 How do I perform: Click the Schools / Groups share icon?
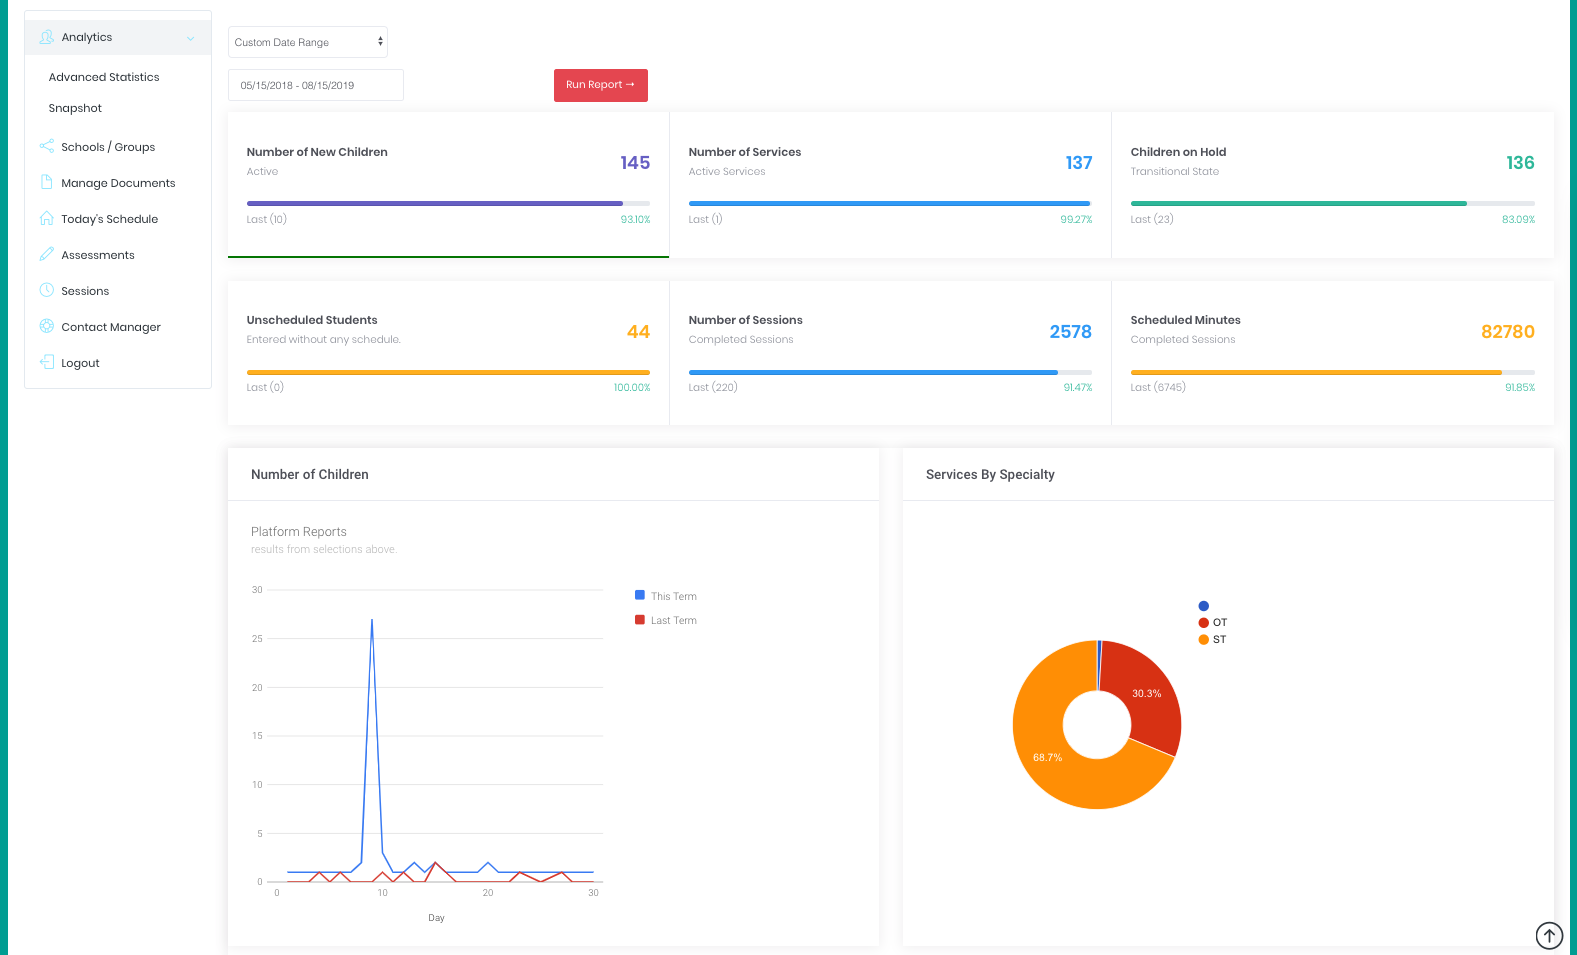[46, 147]
